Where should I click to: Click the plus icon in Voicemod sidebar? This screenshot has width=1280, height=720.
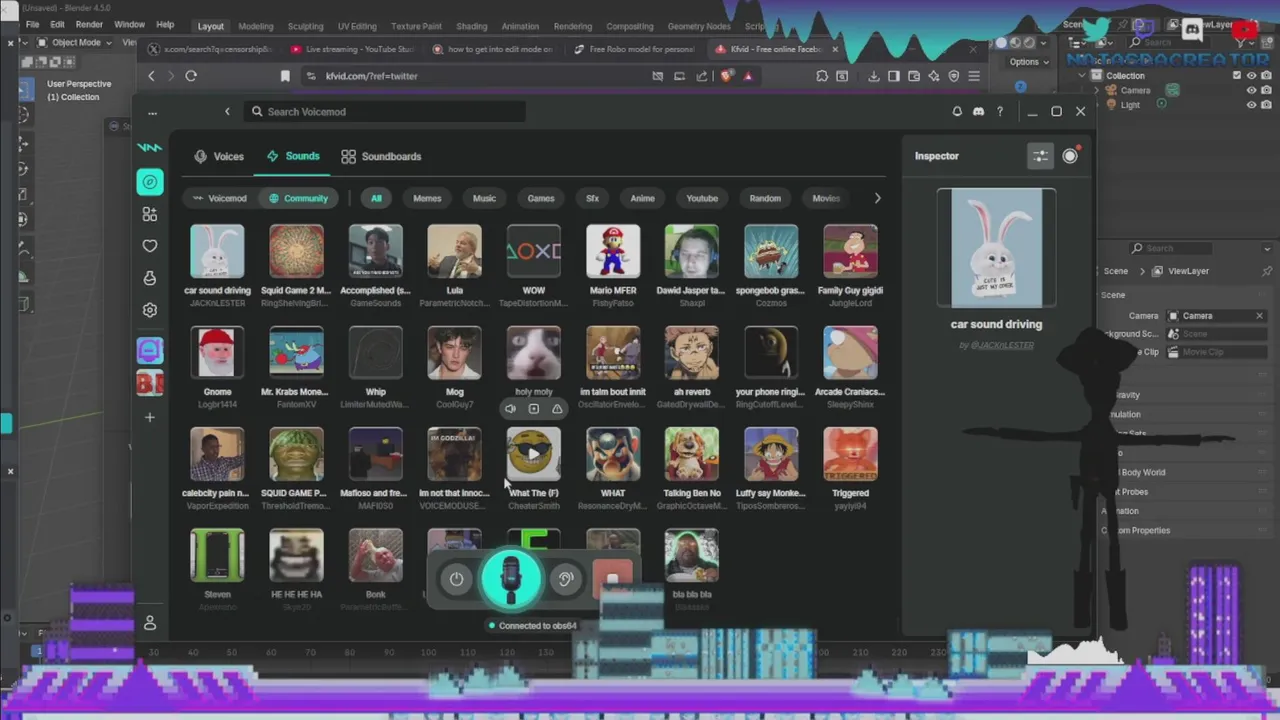[150, 417]
